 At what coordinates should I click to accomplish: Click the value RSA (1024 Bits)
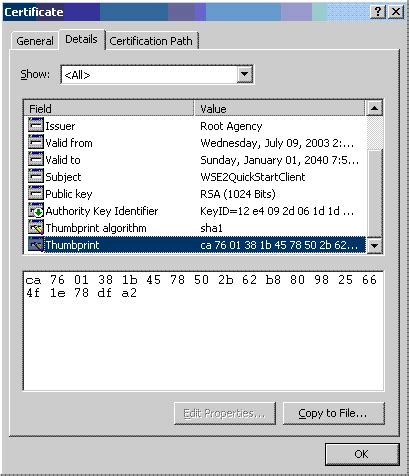coord(238,194)
